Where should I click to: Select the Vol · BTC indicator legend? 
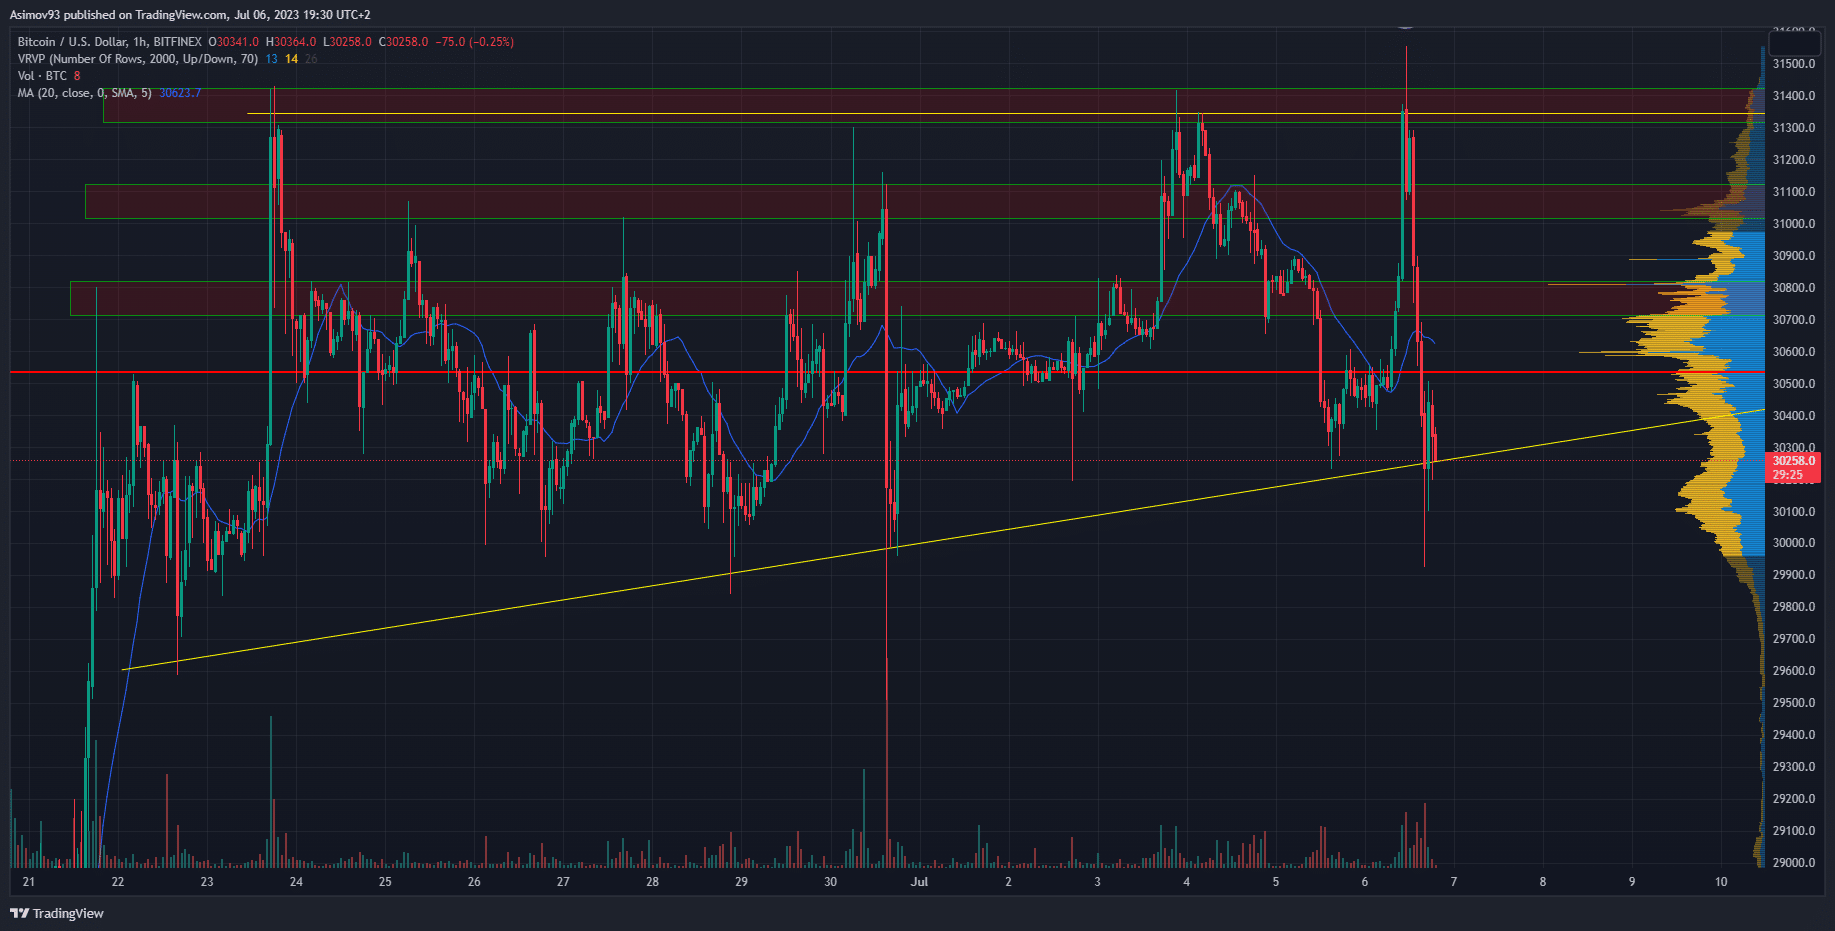click(42, 76)
